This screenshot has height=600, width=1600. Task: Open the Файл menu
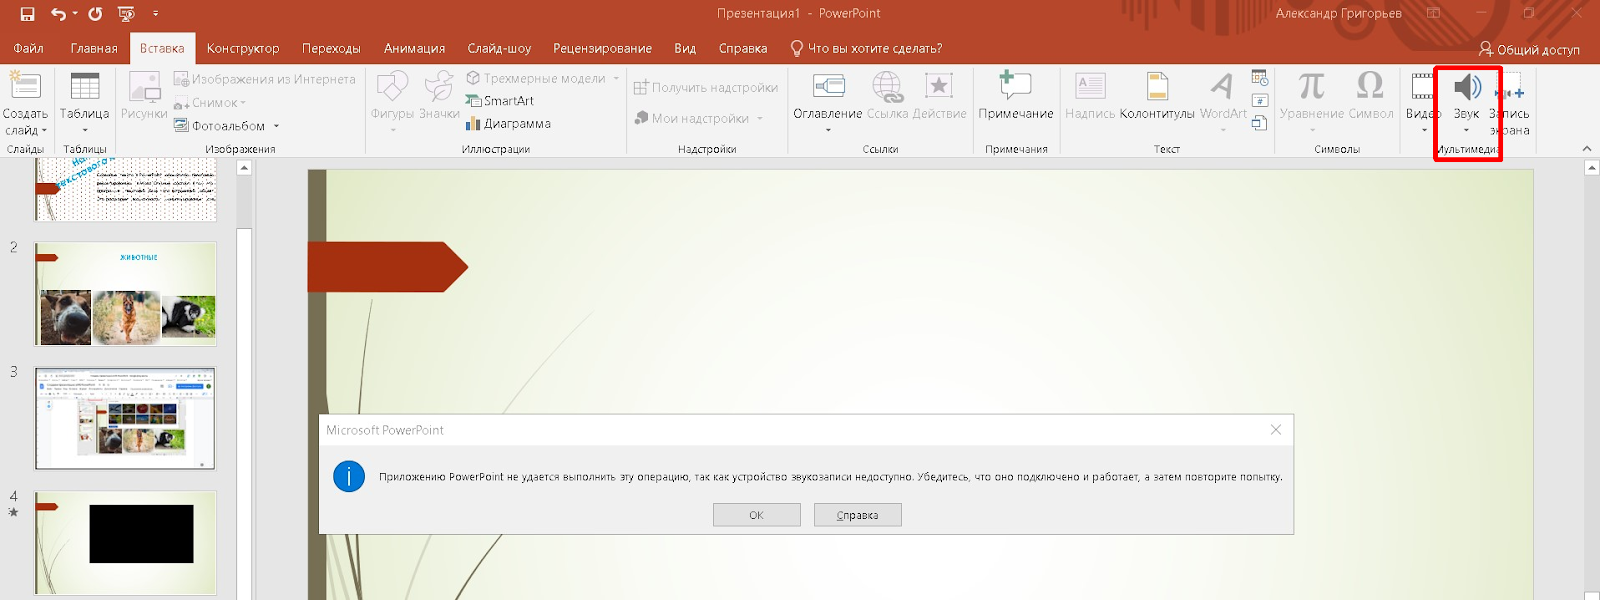click(x=28, y=48)
